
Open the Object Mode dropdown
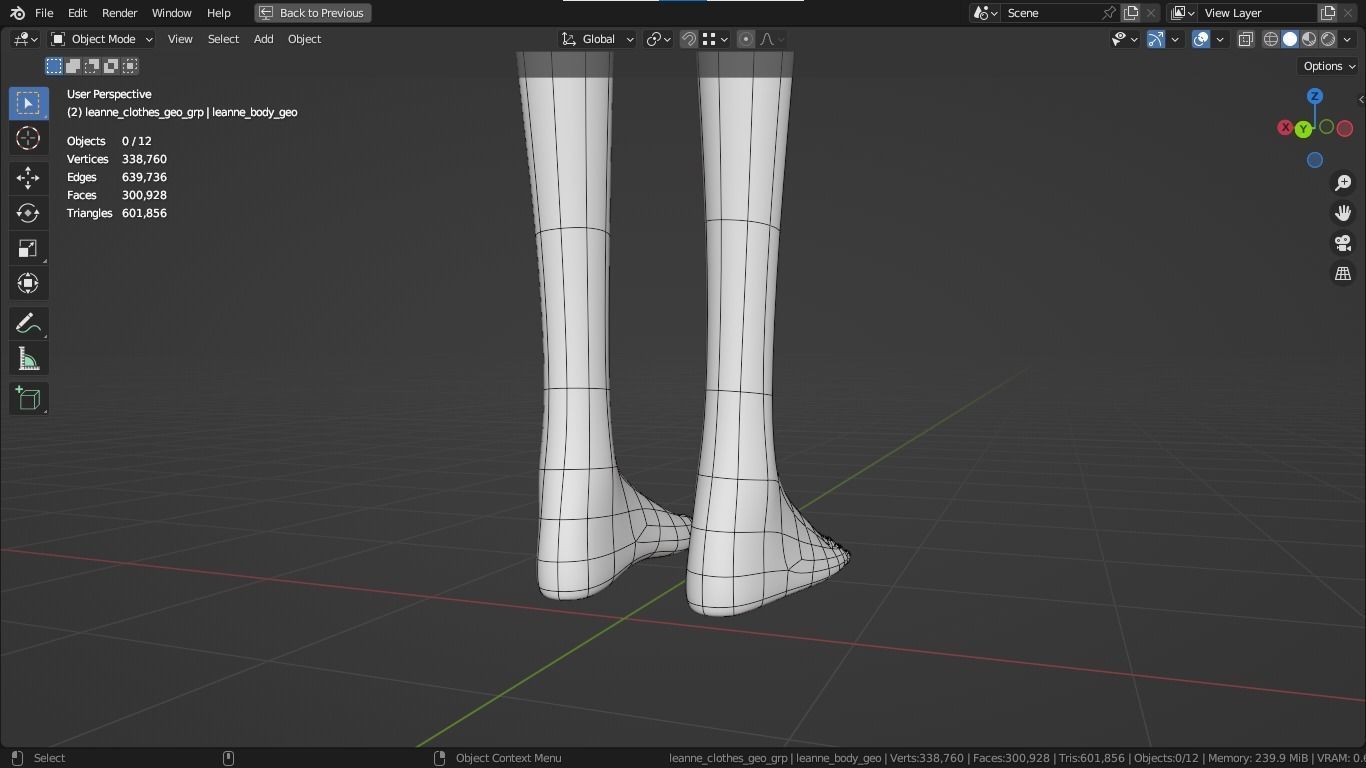click(x=102, y=39)
